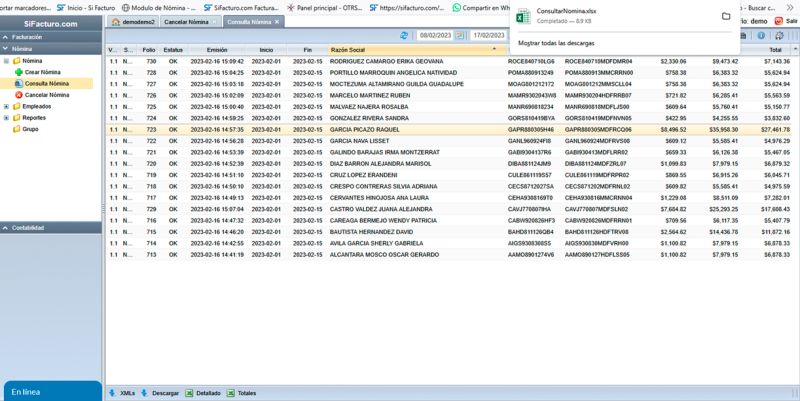Click the Detallado Excel icon
The width and height of the screenshot is (800, 401).
(189, 393)
